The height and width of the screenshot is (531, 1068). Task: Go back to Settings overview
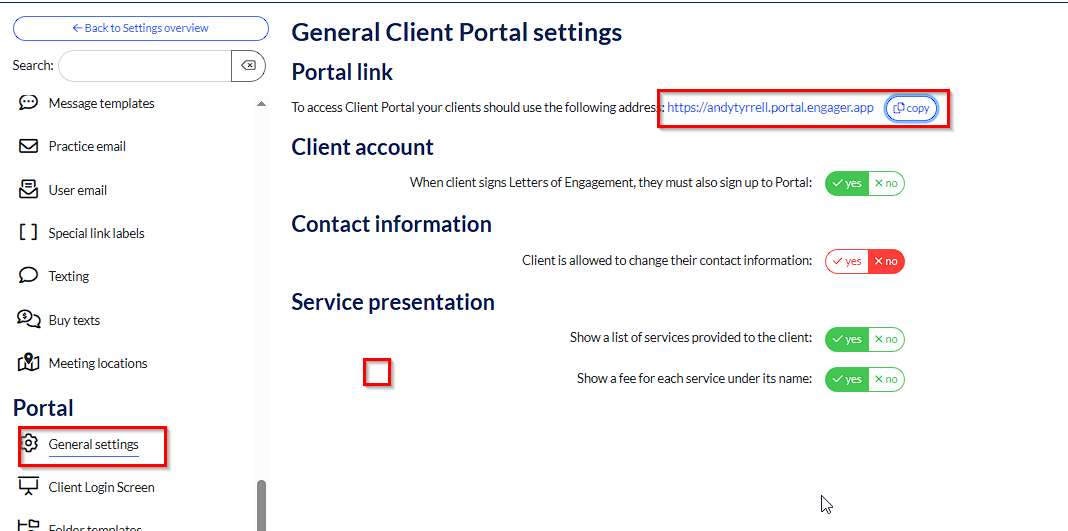click(x=140, y=28)
